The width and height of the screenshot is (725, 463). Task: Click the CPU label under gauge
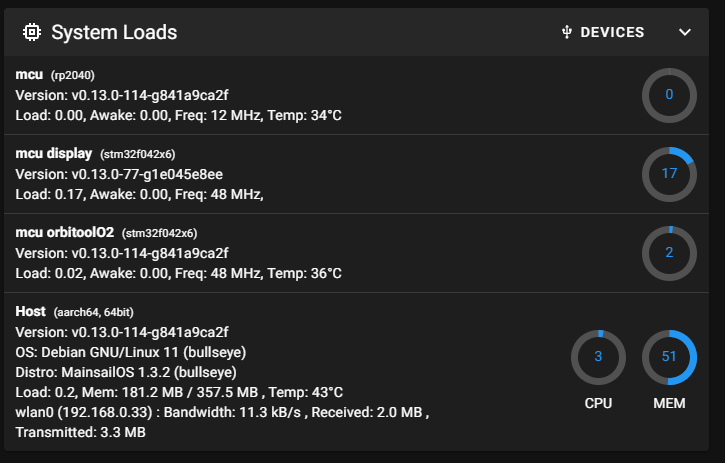coord(598,403)
